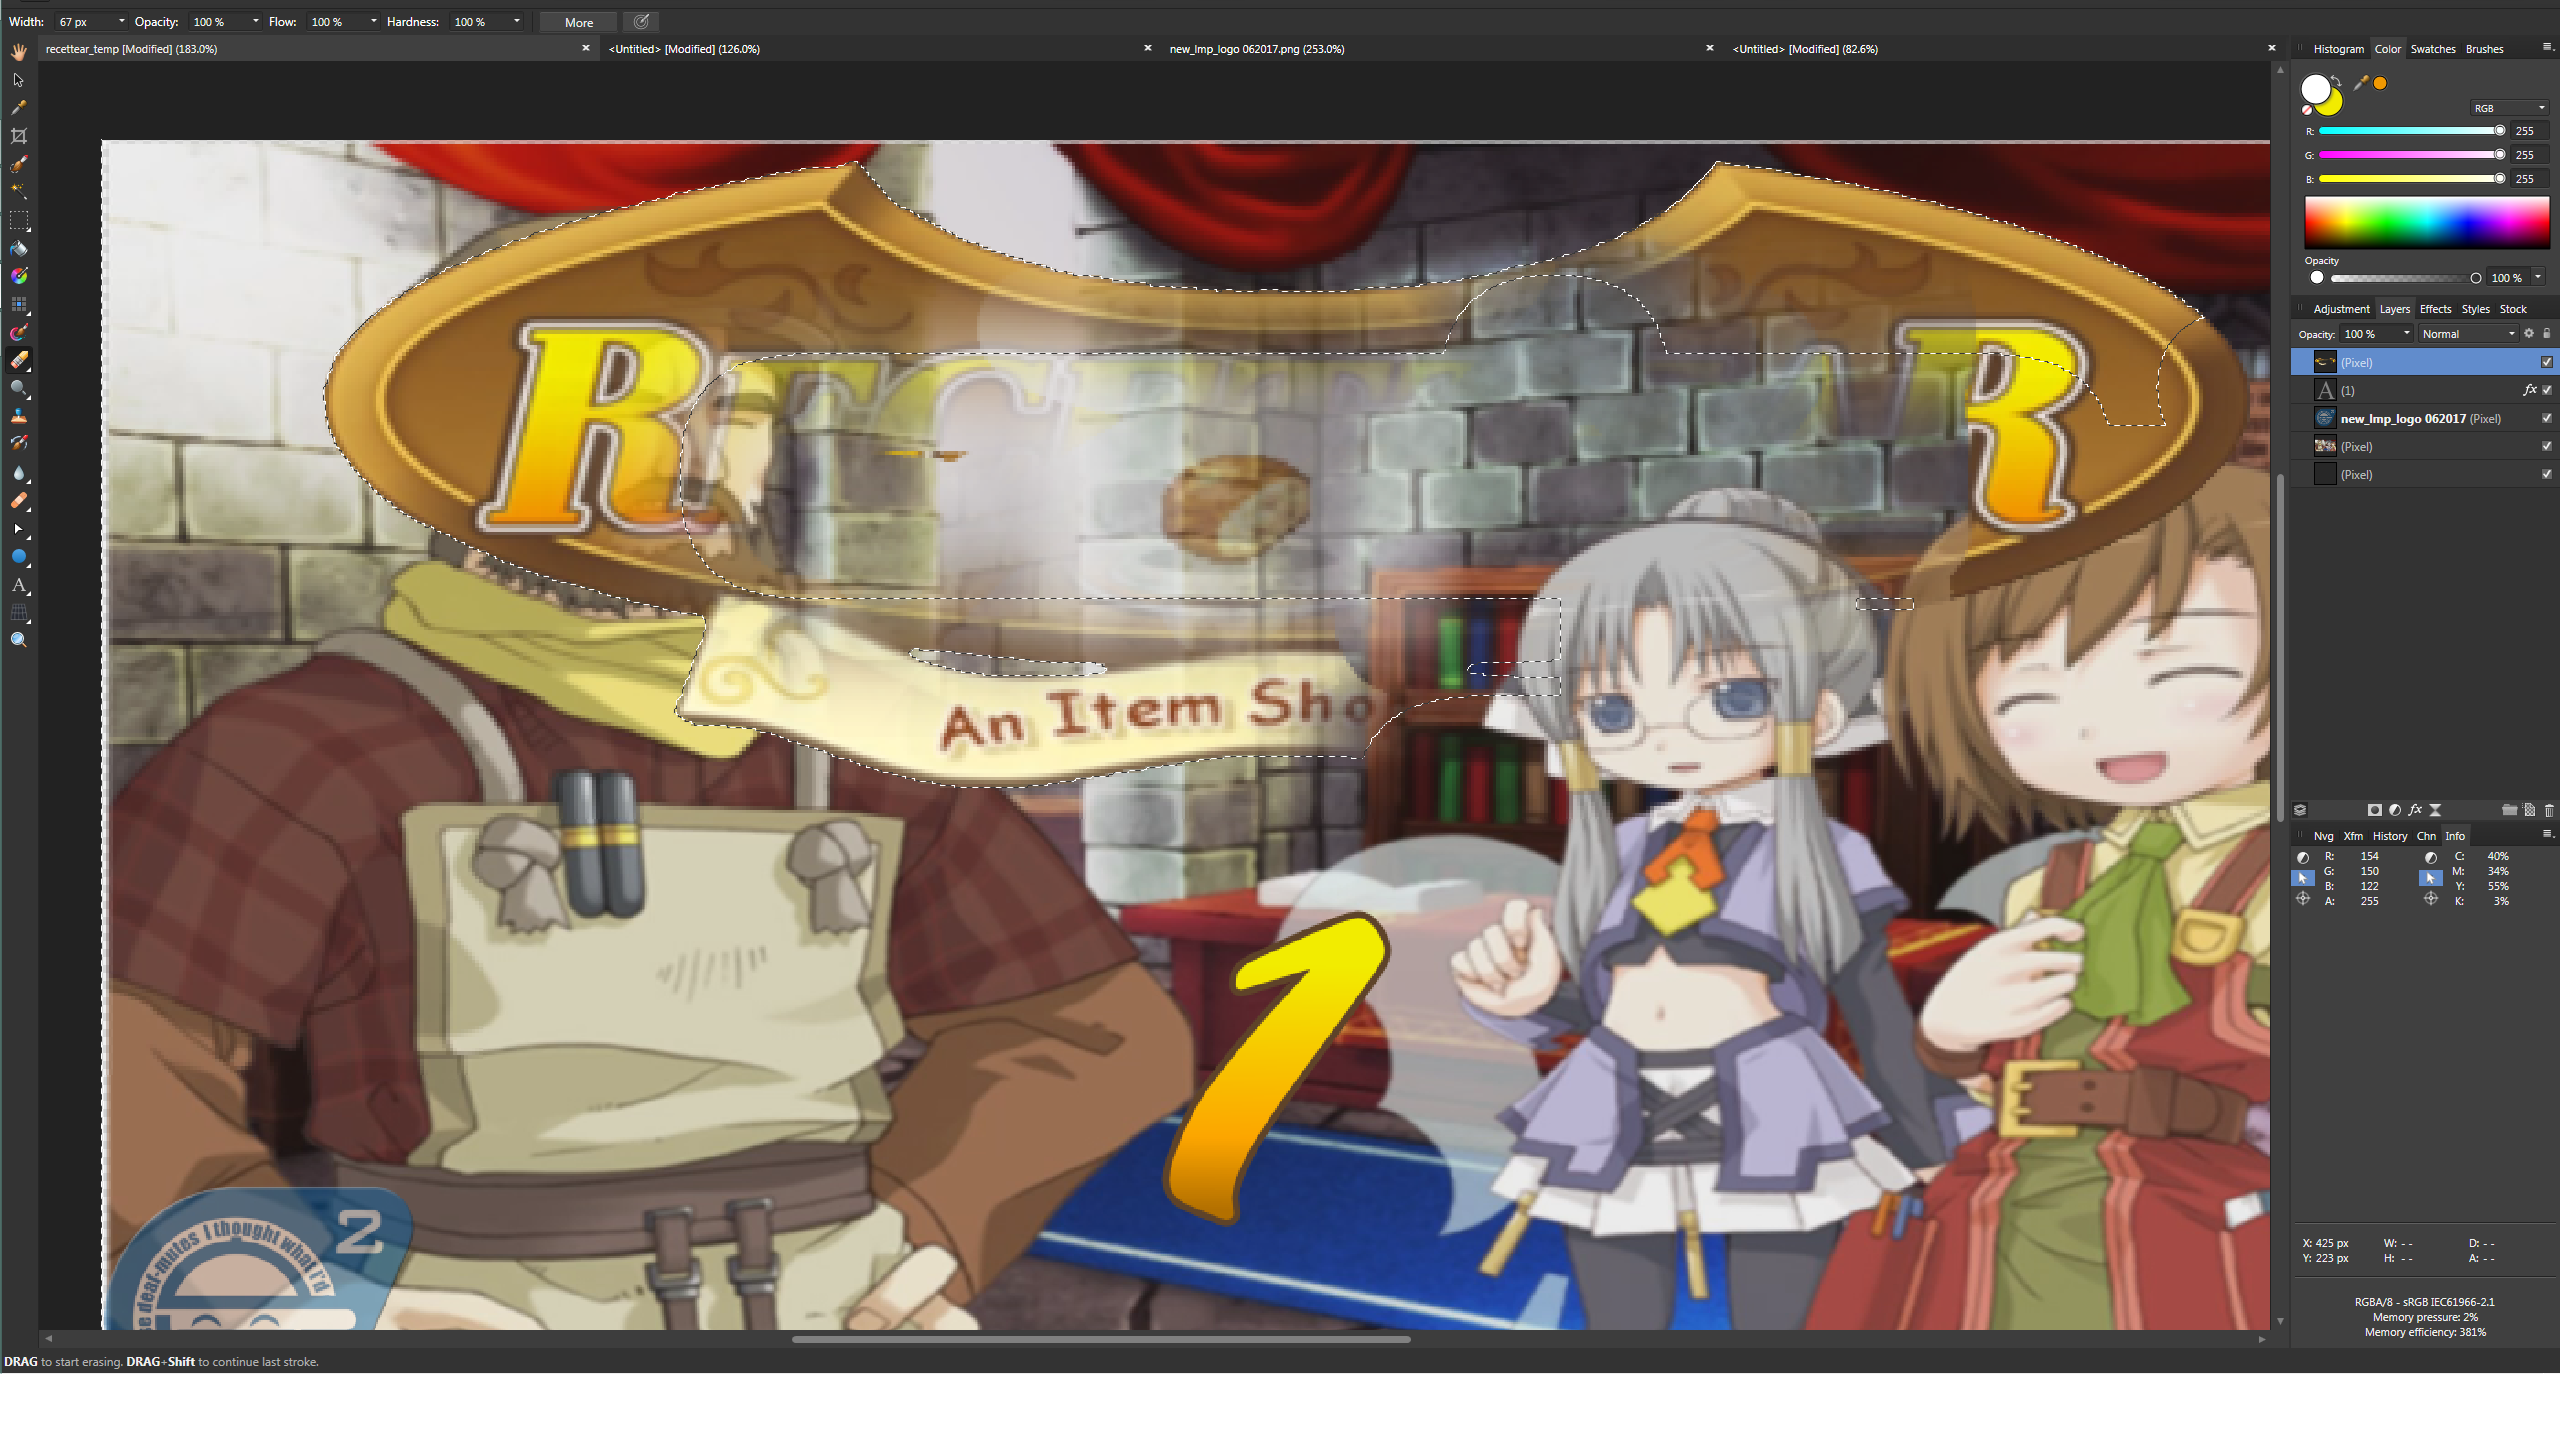Toggle visibility of new_lmp_logo 062017 layer

pyautogui.click(x=2547, y=419)
